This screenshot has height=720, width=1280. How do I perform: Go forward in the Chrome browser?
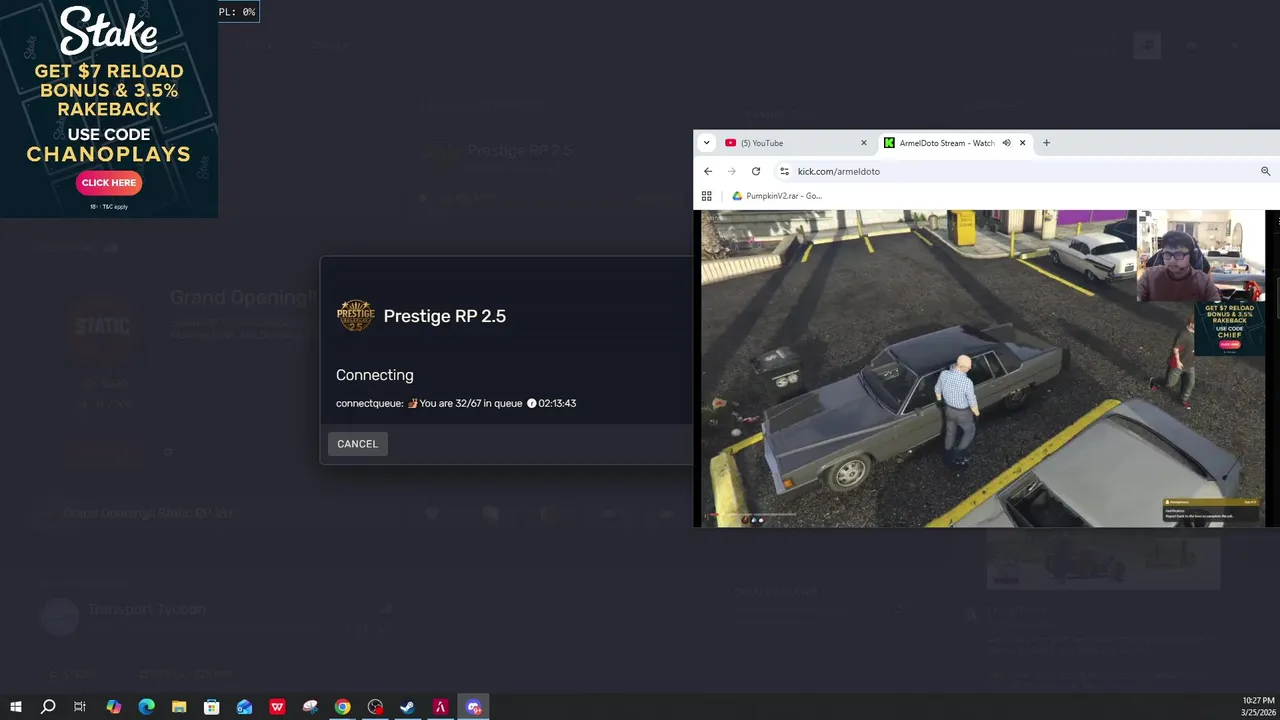pos(732,171)
